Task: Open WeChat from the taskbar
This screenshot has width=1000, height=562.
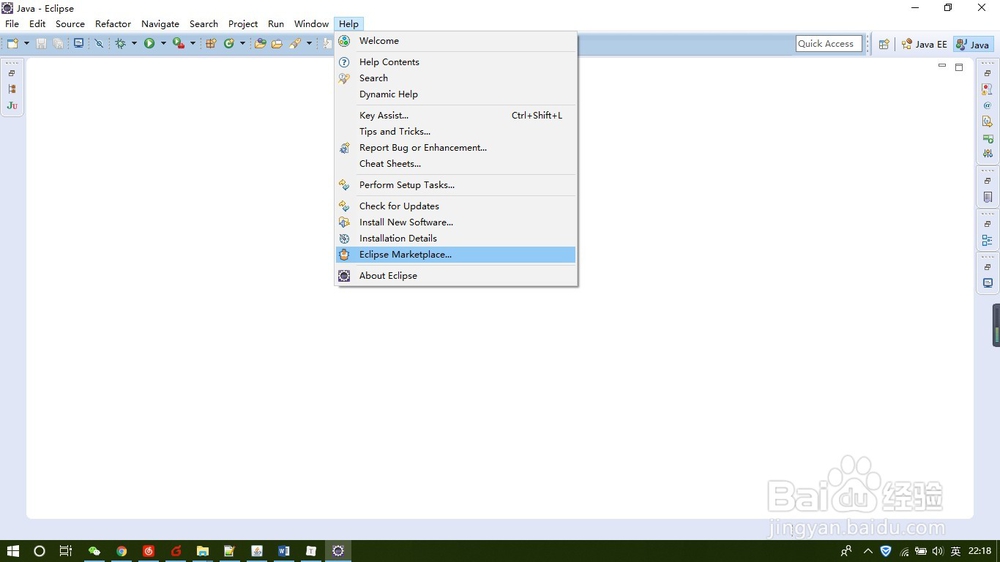Action: [94, 551]
